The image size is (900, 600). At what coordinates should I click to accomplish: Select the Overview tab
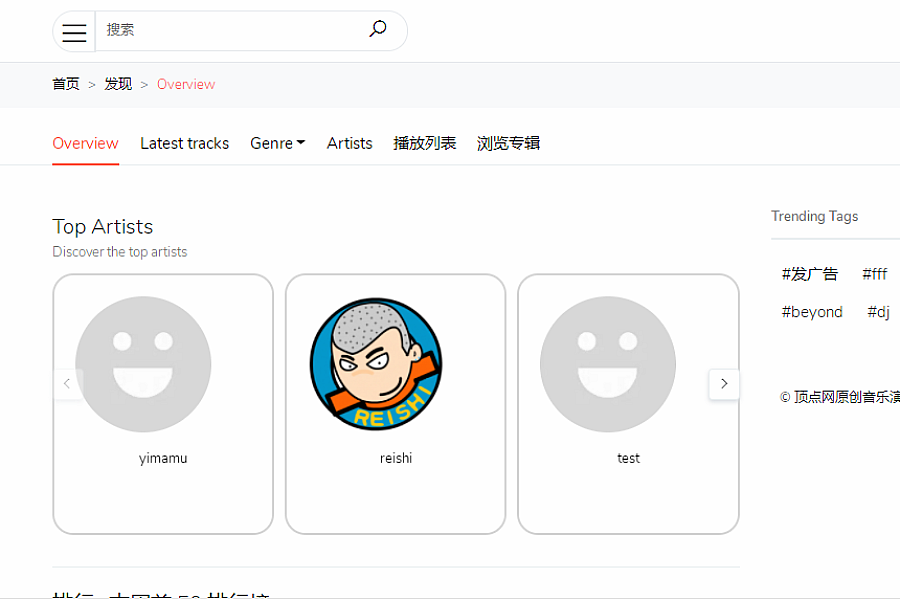(86, 143)
